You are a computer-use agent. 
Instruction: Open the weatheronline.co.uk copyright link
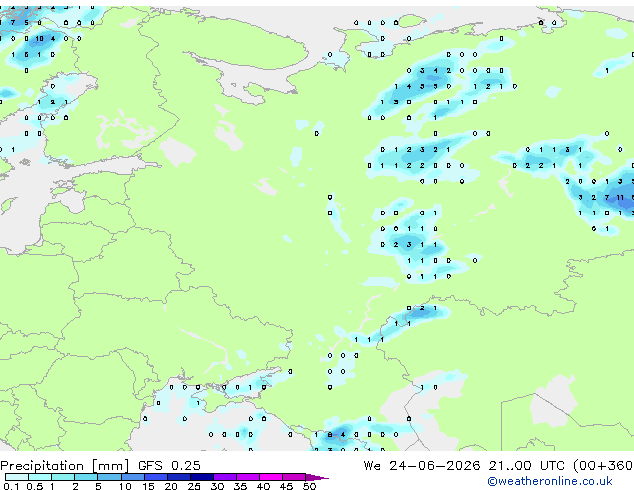pyautogui.click(x=550, y=481)
